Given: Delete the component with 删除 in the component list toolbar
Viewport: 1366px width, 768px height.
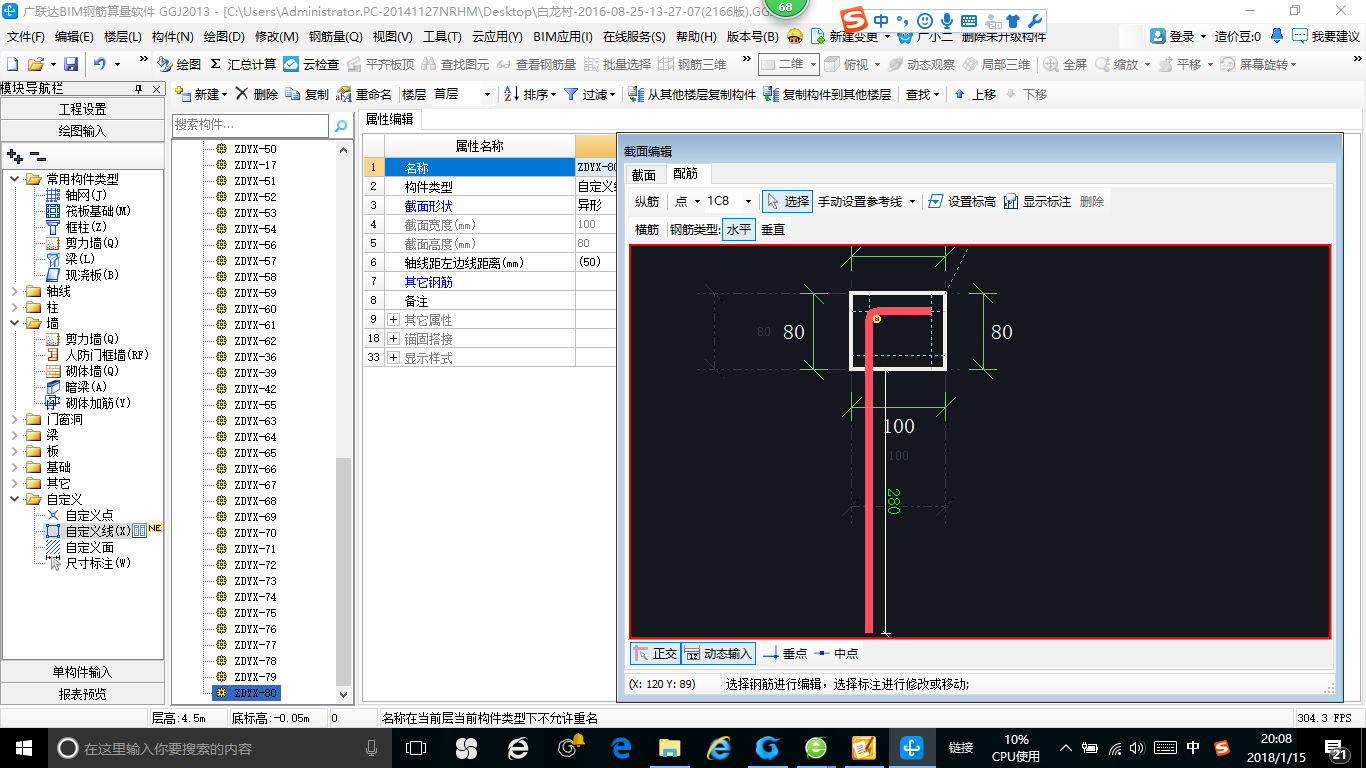Looking at the screenshot, I should tap(258, 94).
